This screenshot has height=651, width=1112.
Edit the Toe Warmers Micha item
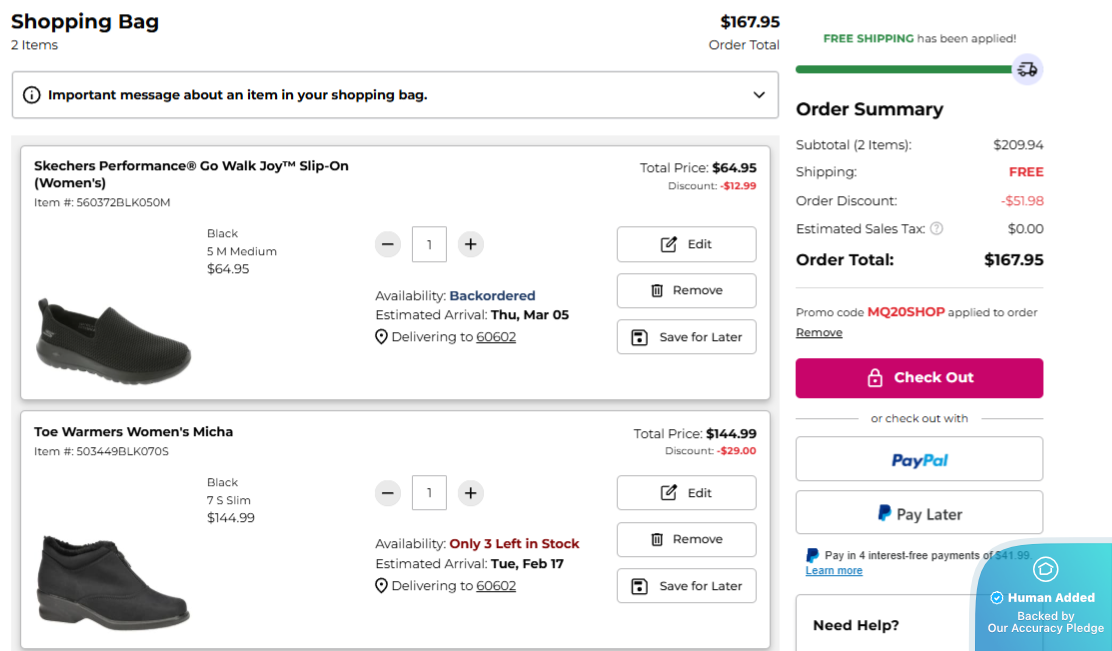click(x=686, y=493)
